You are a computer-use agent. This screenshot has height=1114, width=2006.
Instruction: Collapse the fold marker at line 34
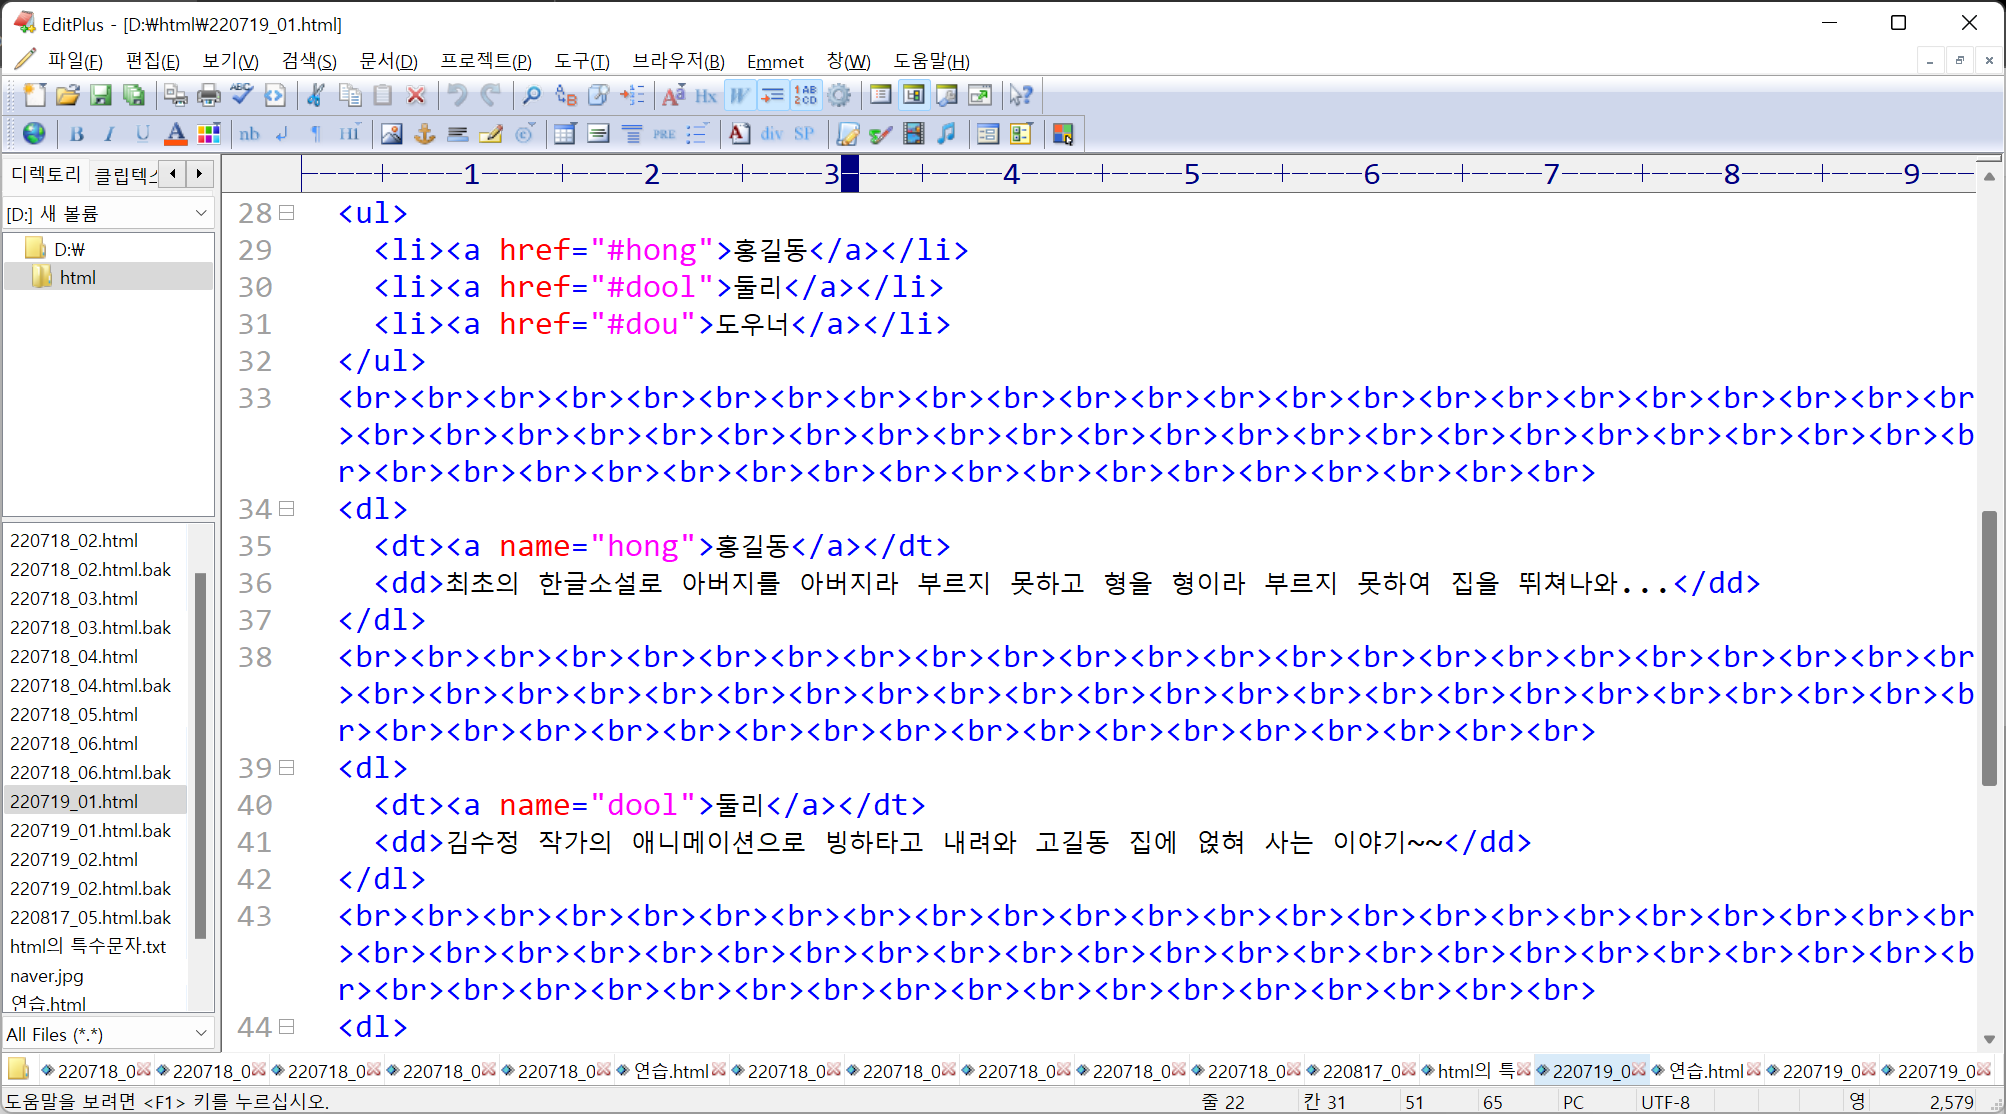click(287, 509)
